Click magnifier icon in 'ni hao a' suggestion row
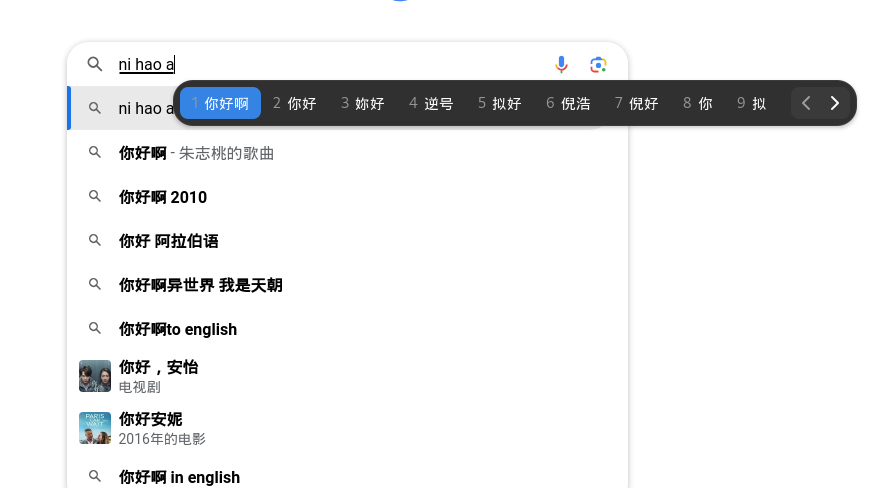Viewport: 882px width, 488px height. tap(94, 108)
